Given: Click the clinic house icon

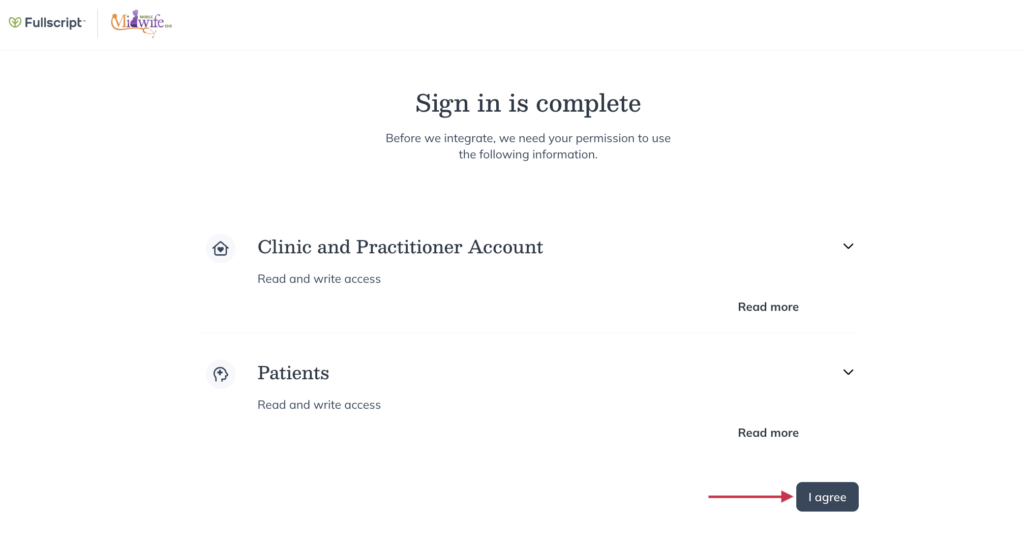Looking at the screenshot, I should (221, 248).
